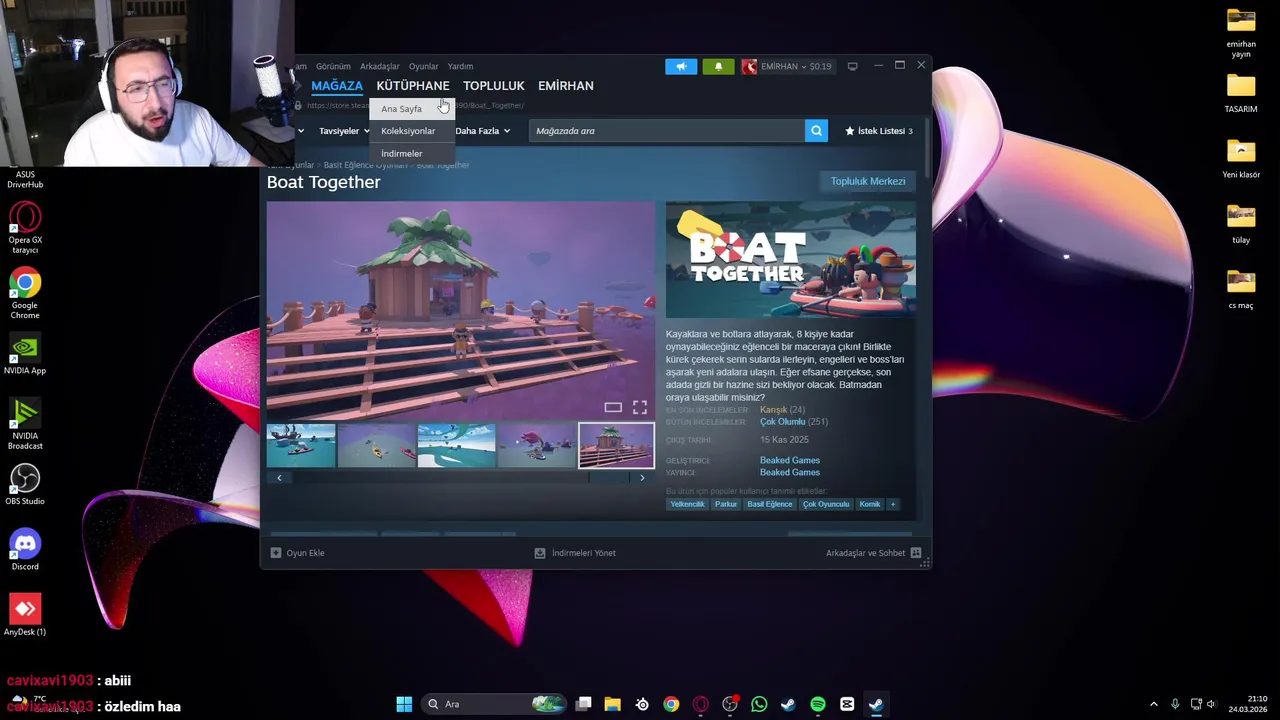Open Steam notifications bell icon
This screenshot has height=720, width=1280.
click(718, 66)
